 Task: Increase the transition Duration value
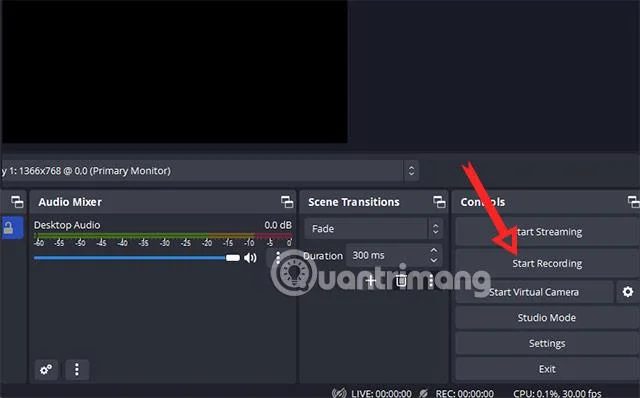coord(433,251)
